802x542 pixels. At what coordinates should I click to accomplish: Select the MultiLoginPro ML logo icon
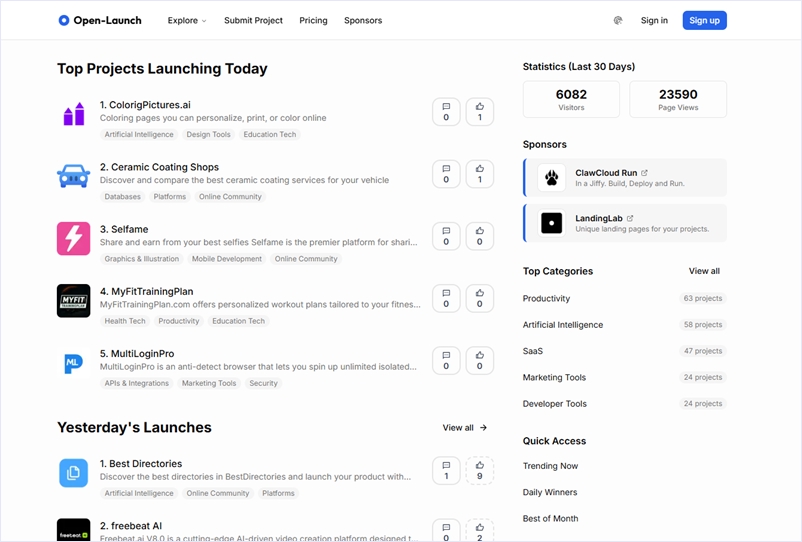pyautogui.click(x=74, y=363)
